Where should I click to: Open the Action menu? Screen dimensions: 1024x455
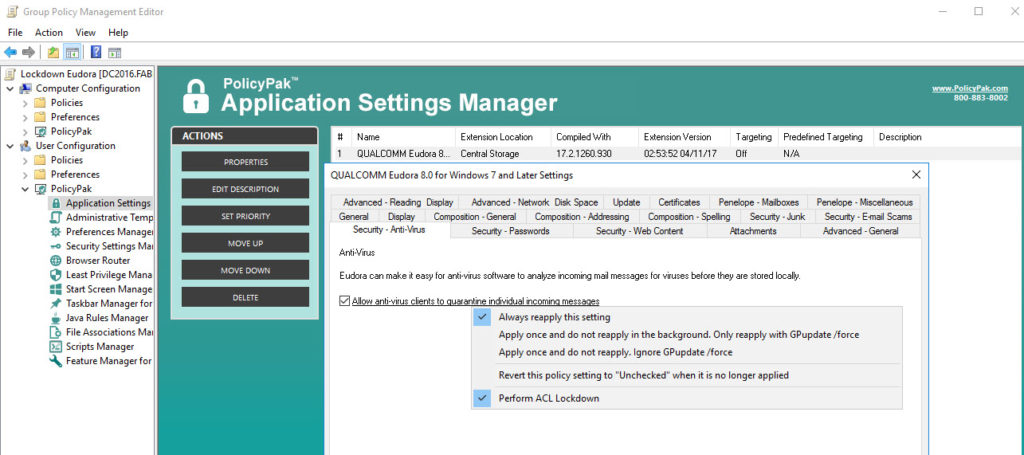pyautogui.click(x=49, y=32)
